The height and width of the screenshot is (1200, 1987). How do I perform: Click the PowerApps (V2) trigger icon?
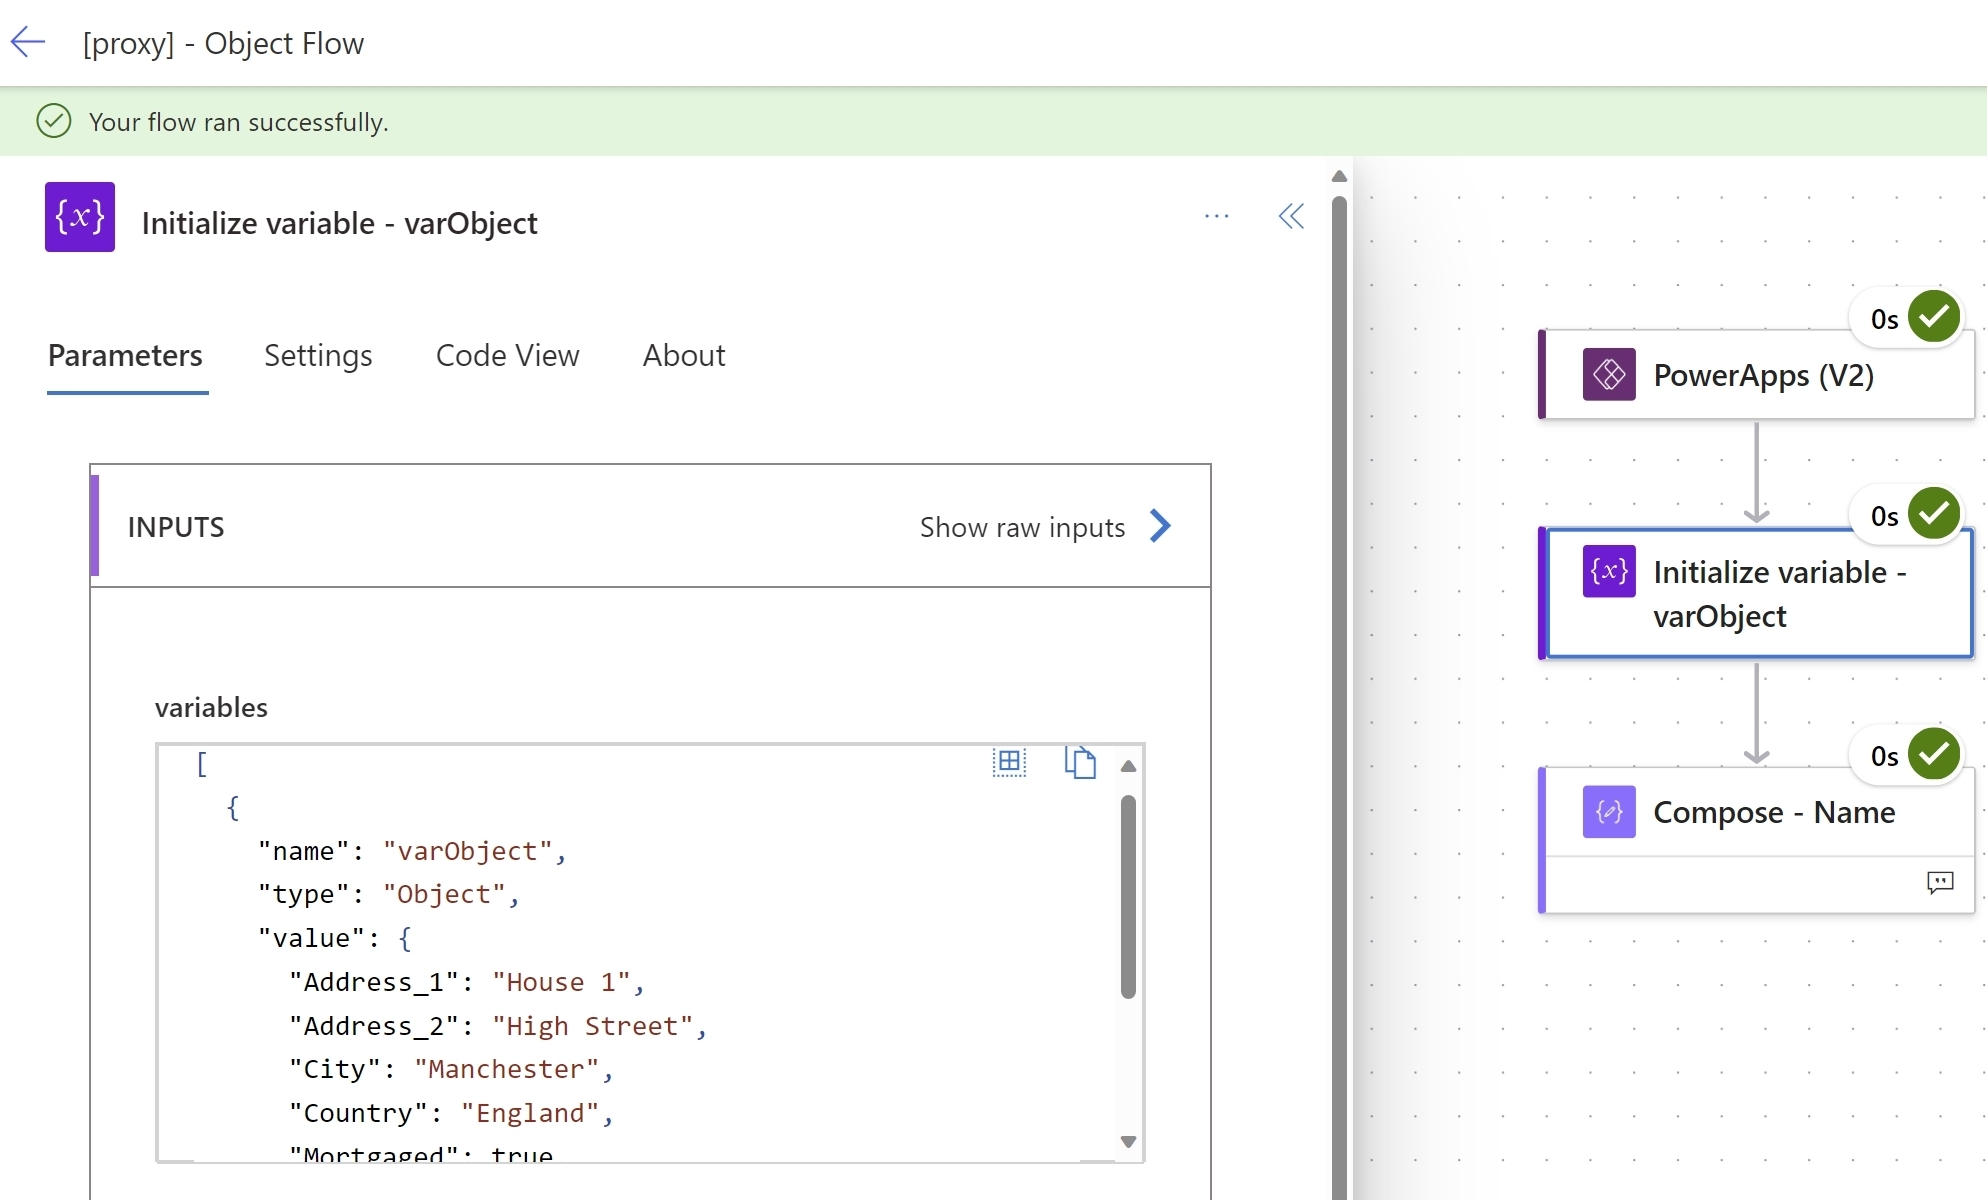click(x=1607, y=374)
